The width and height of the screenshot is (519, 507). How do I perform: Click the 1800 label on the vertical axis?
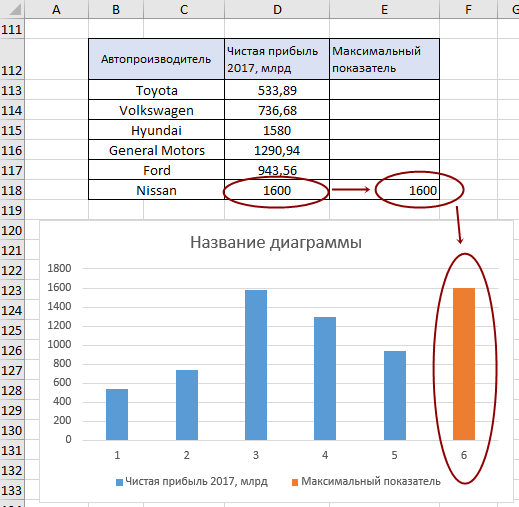tap(59, 268)
